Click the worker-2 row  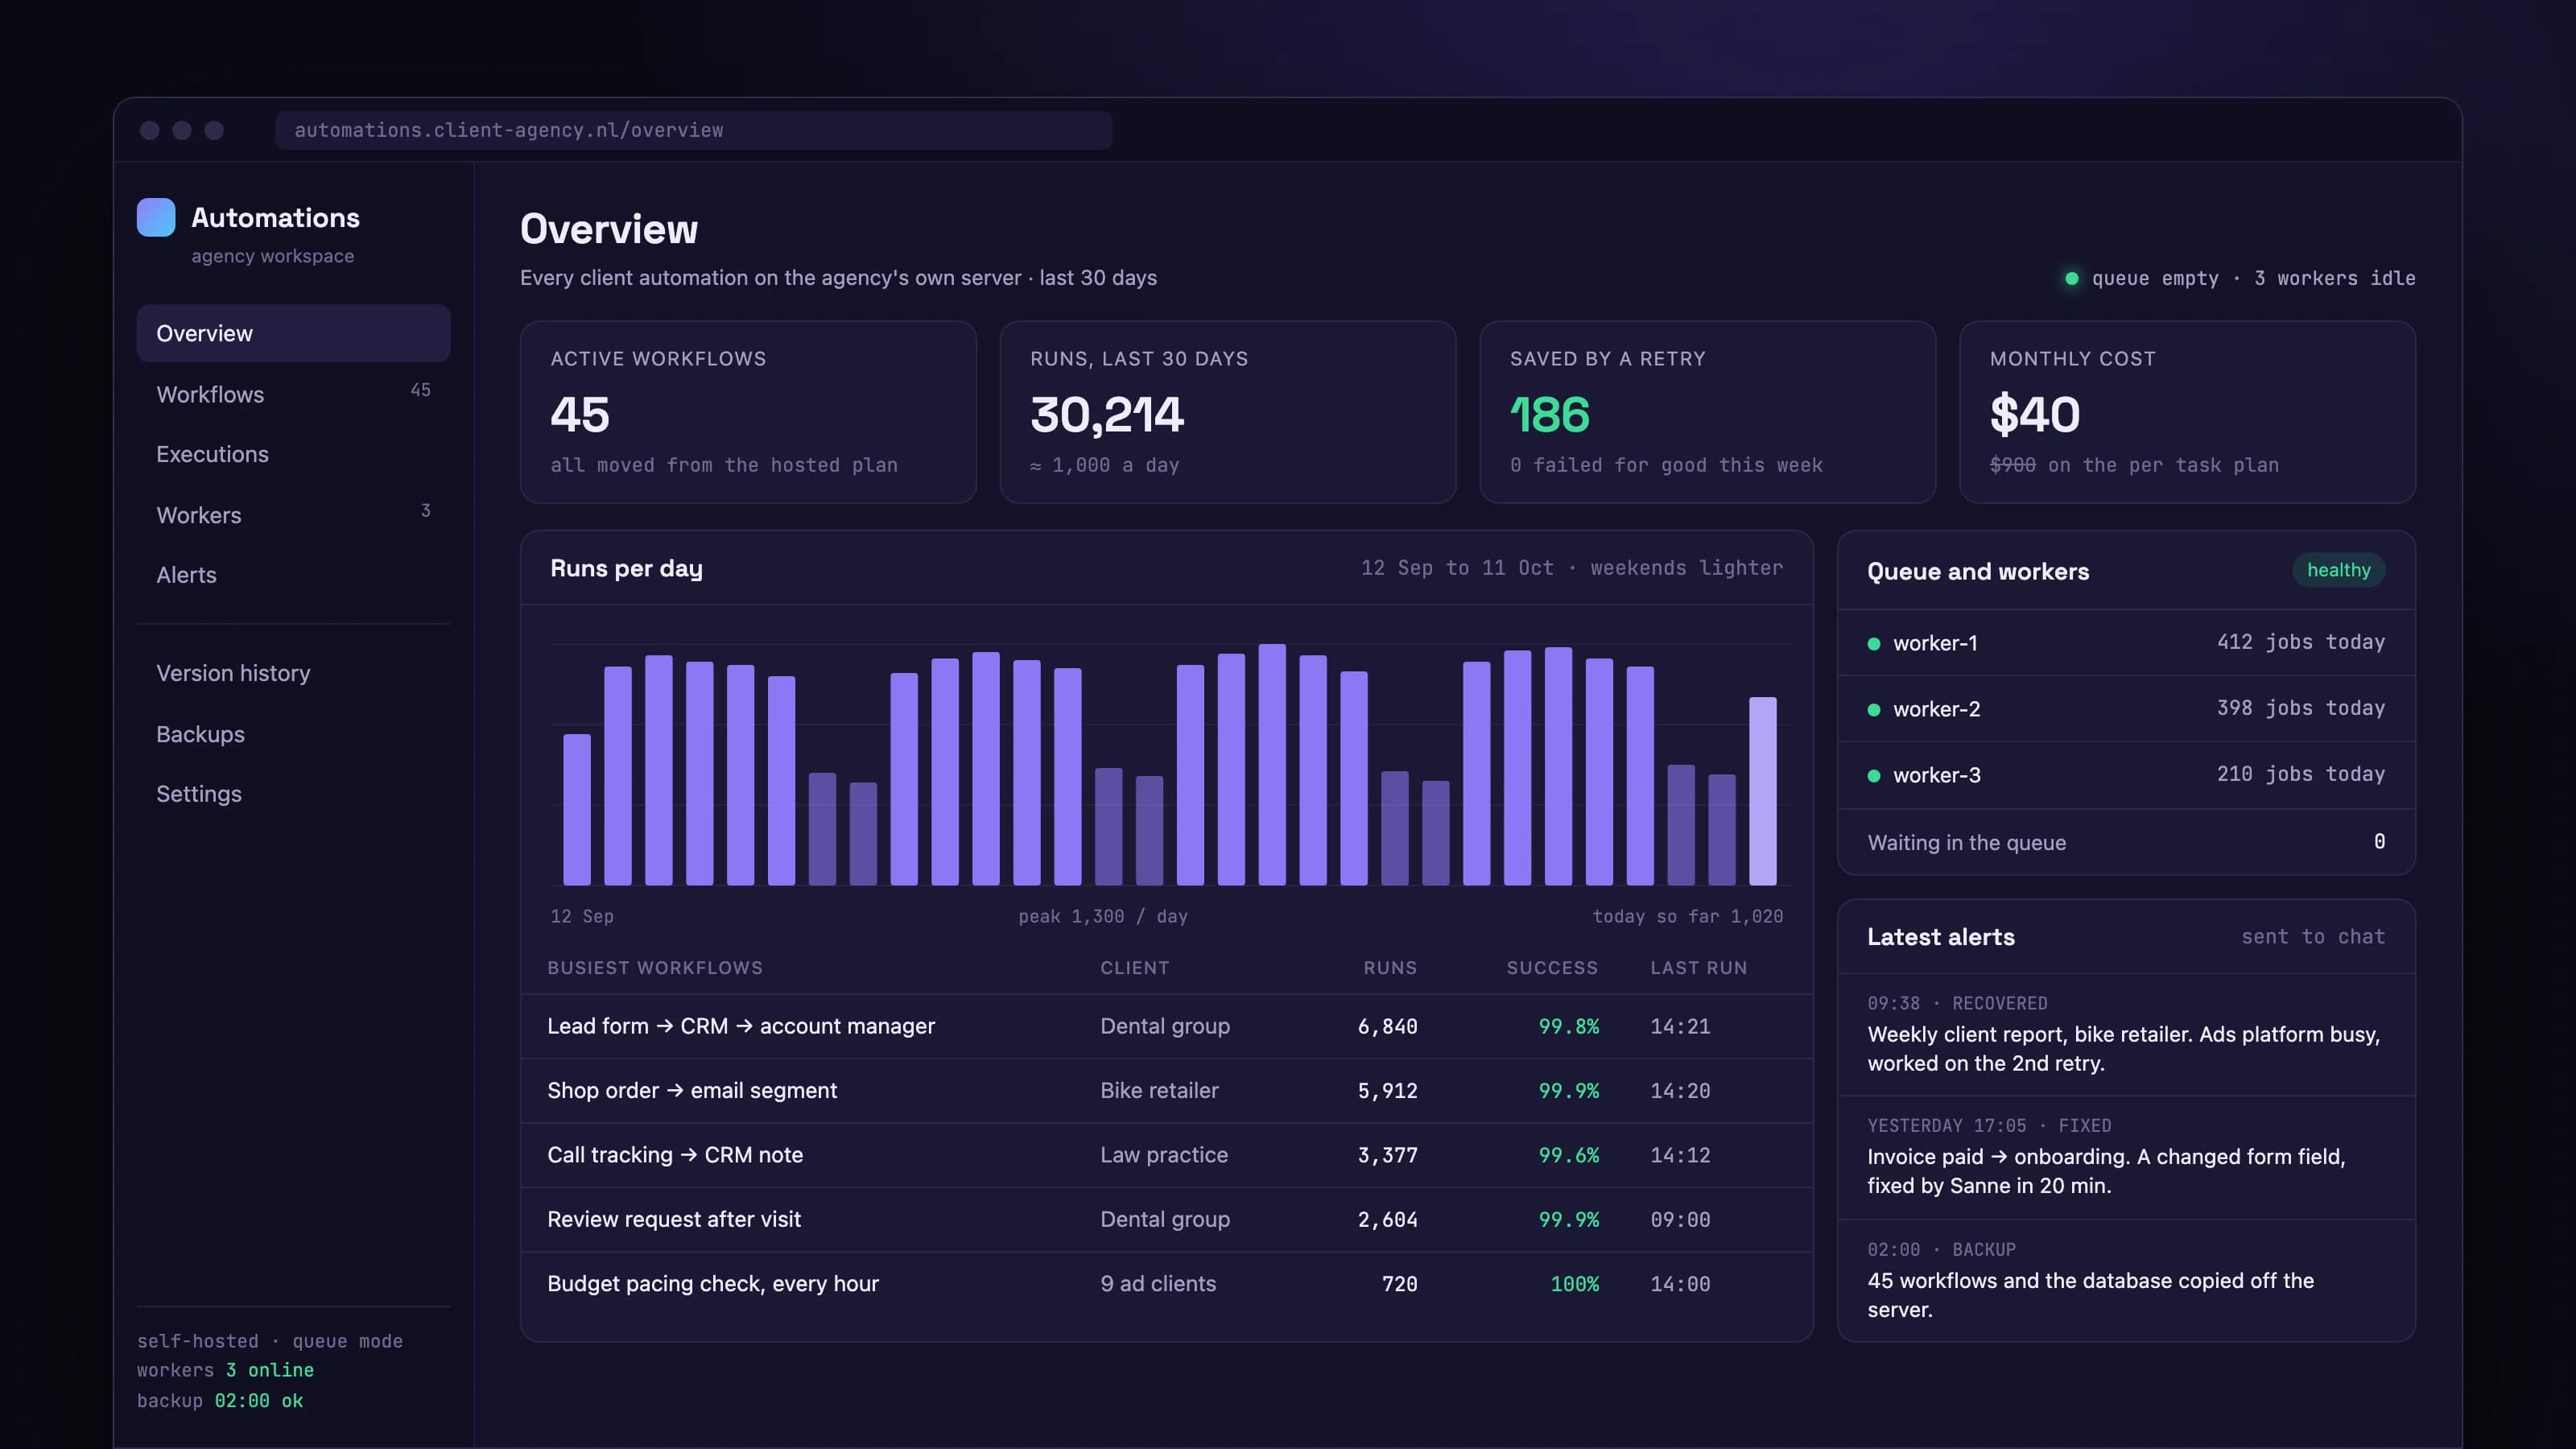click(2126, 709)
